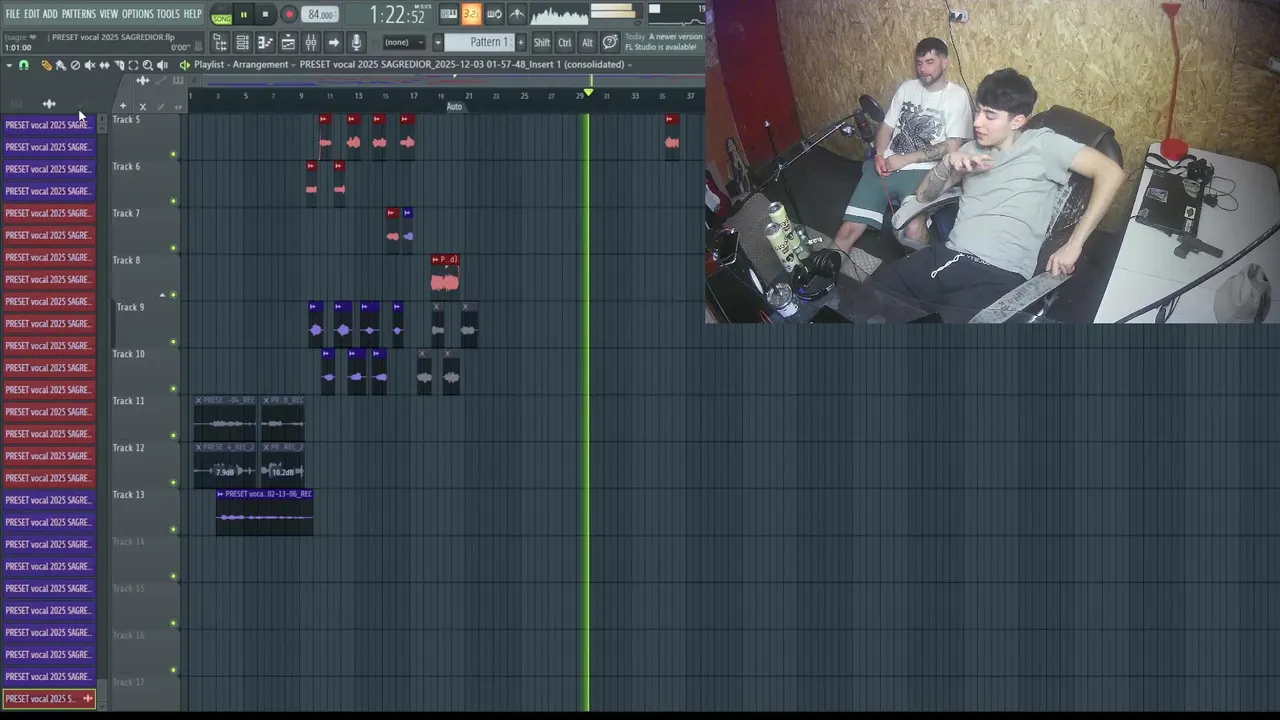Viewport: 1280px width, 720px height.
Task: Click the 84.000 tempo field
Action: [320, 14]
